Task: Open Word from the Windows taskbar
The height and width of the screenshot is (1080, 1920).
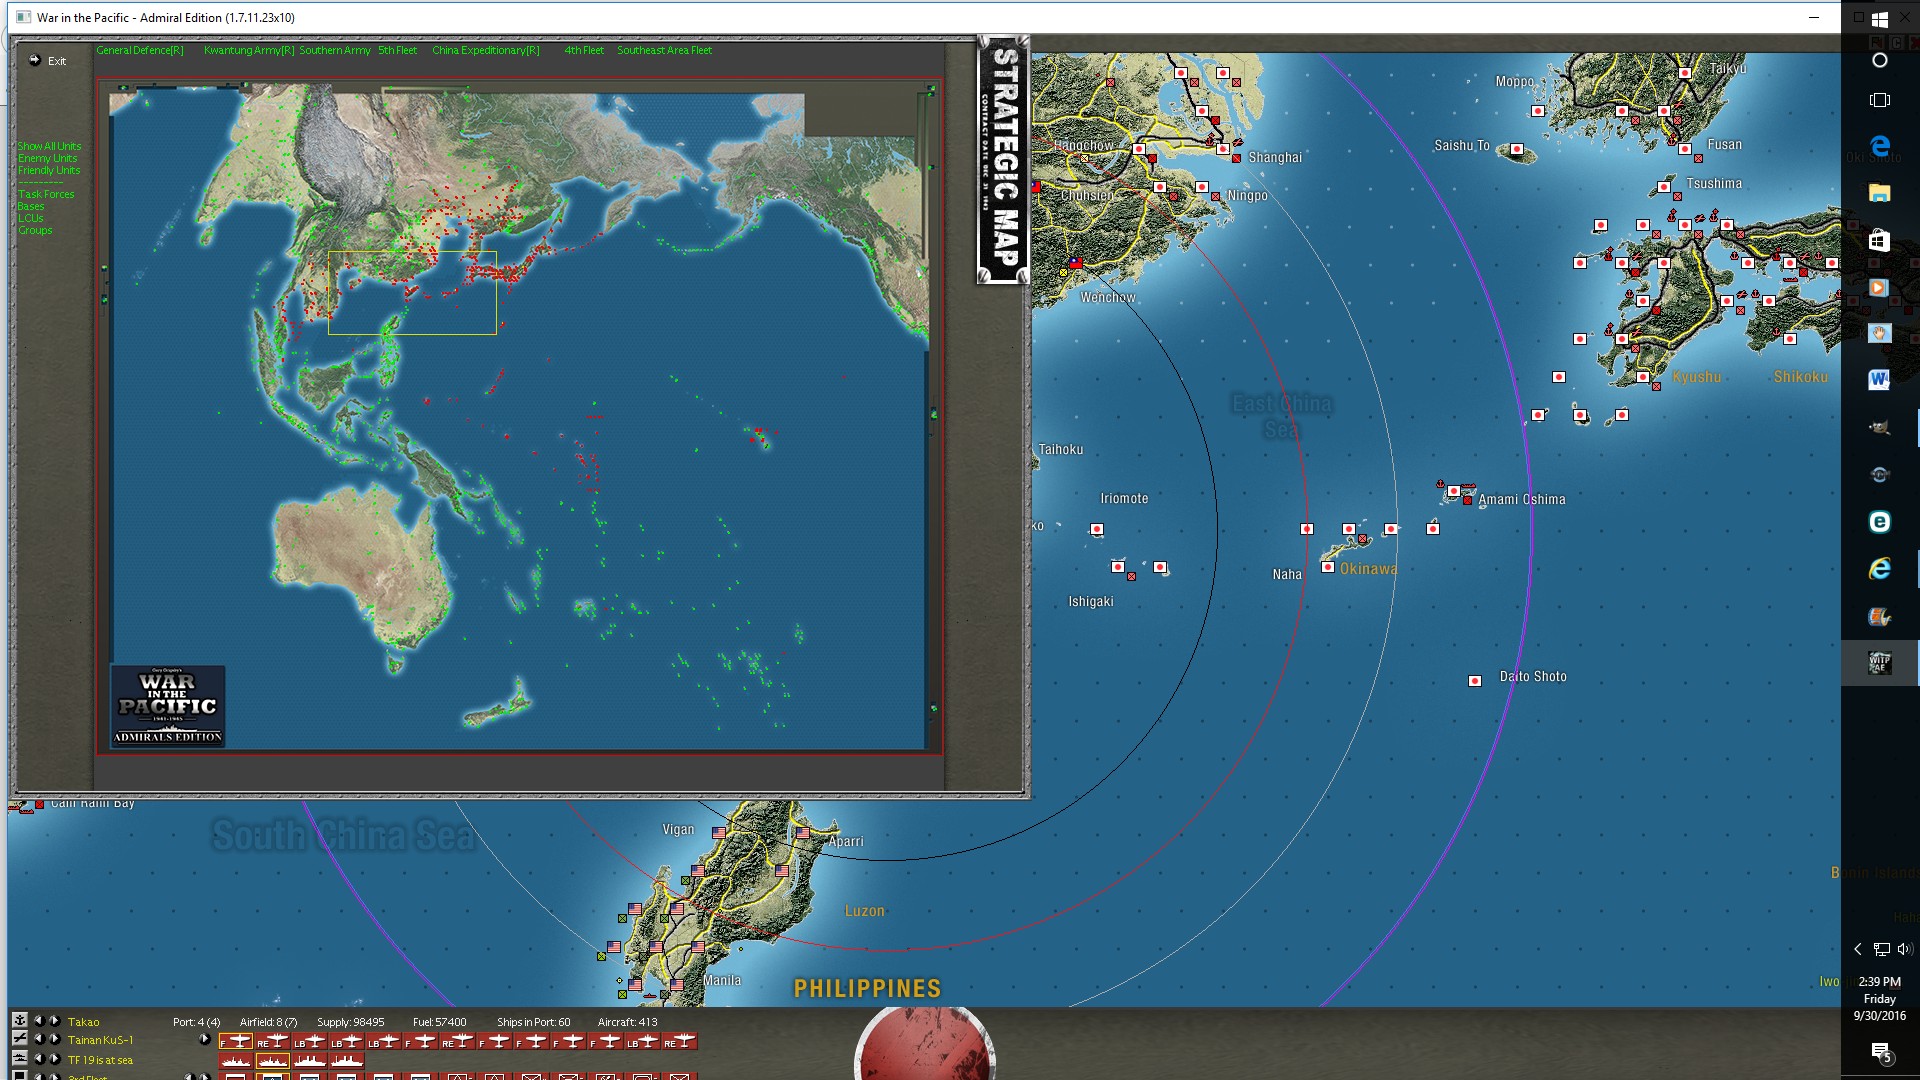Action: 1878,380
